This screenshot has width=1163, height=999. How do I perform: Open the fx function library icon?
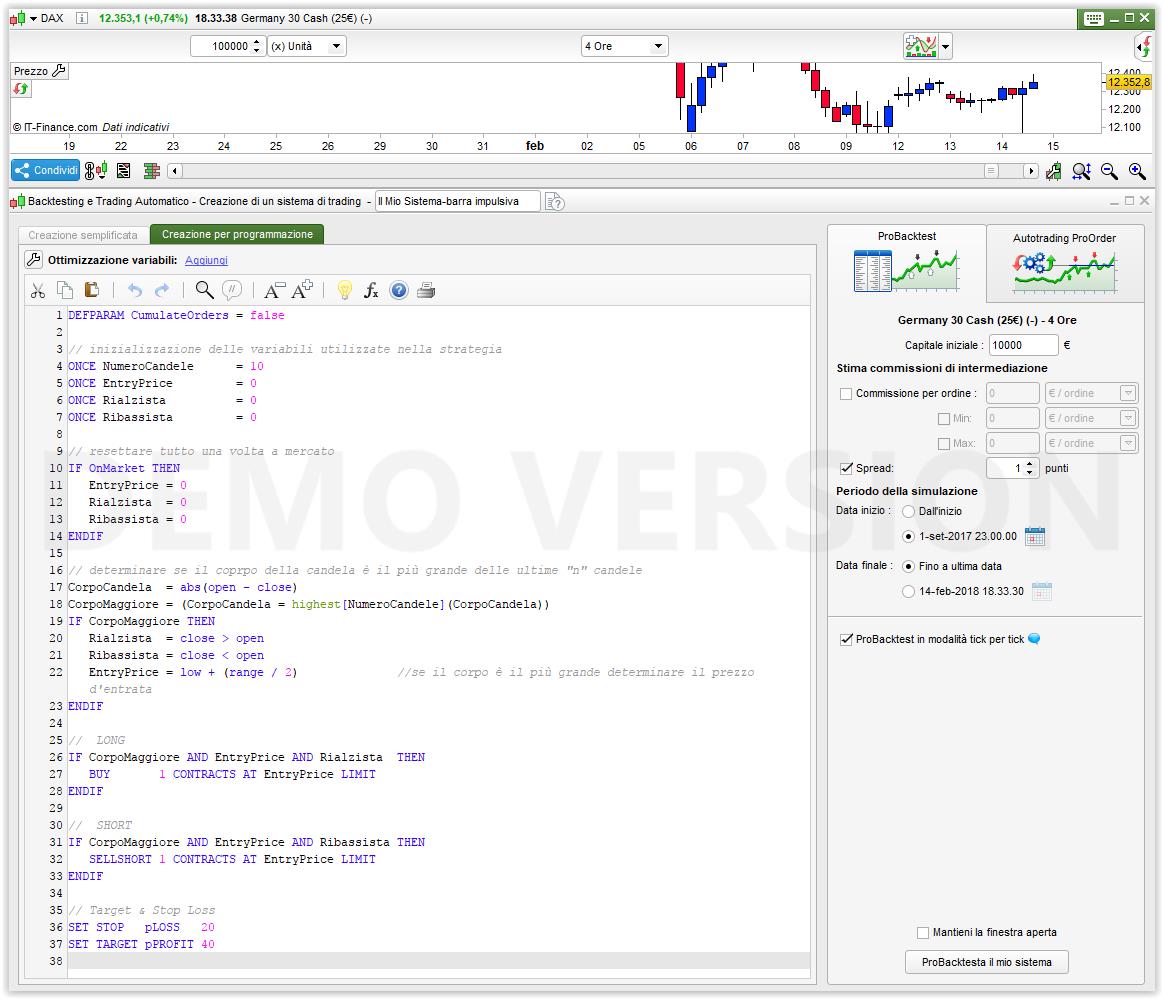(x=371, y=290)
